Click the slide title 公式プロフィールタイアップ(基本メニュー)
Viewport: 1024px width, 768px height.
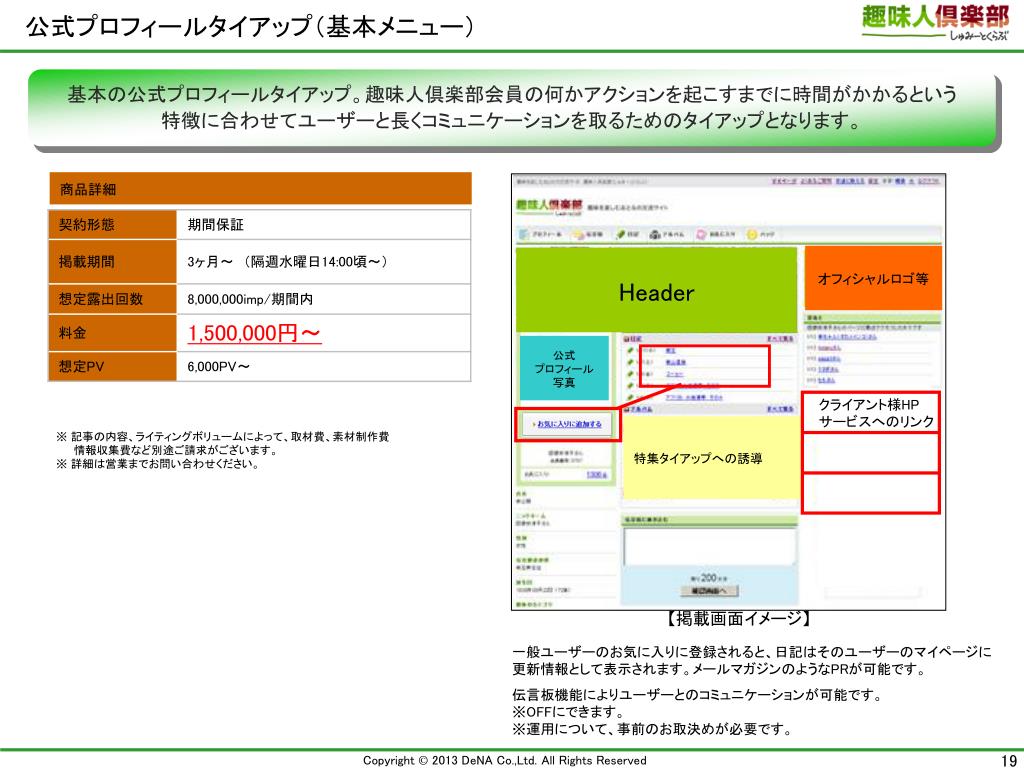249,27
